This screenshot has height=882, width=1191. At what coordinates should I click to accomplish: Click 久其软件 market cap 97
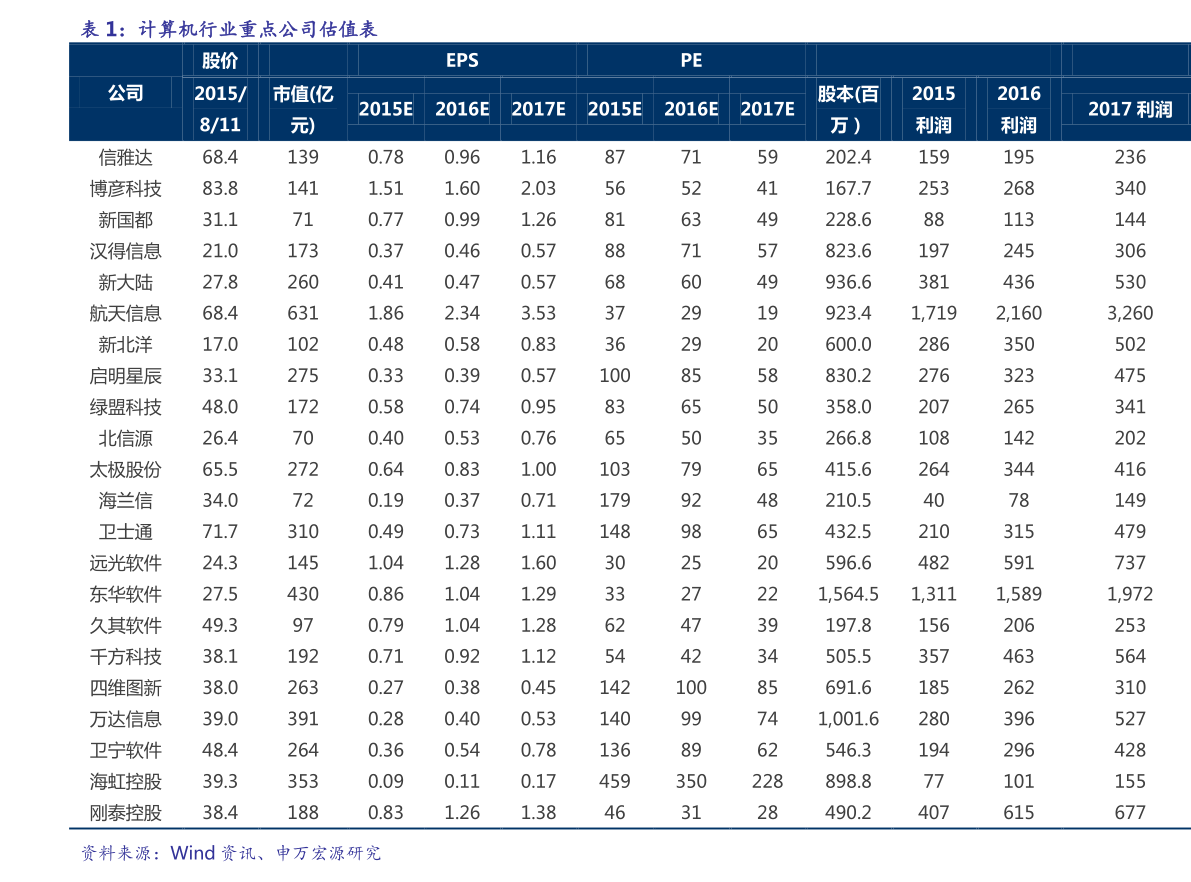(302, 625)
